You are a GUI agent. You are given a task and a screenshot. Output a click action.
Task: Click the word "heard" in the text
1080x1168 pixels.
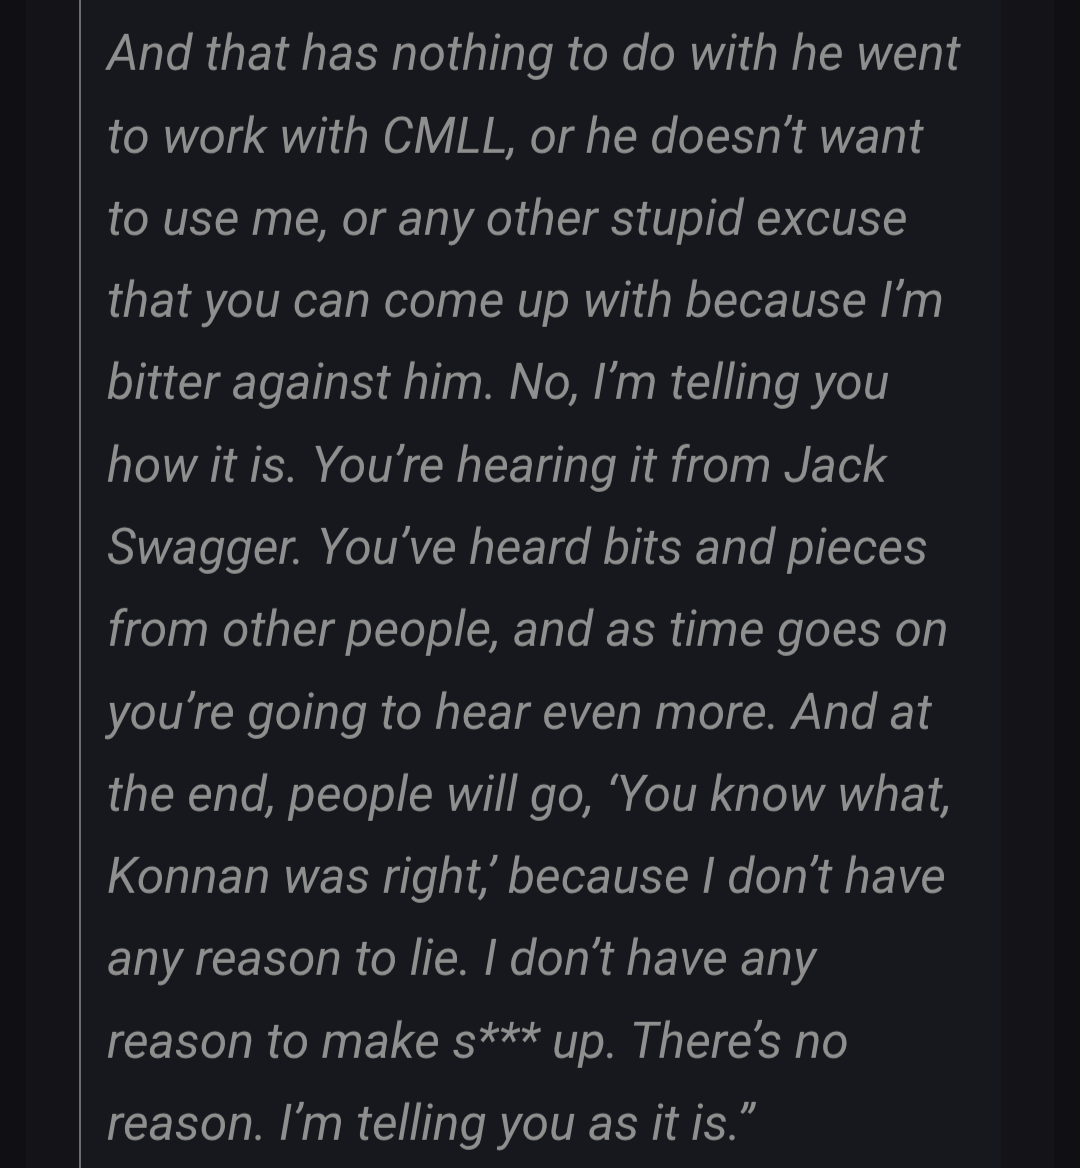(x=529, y=547)
